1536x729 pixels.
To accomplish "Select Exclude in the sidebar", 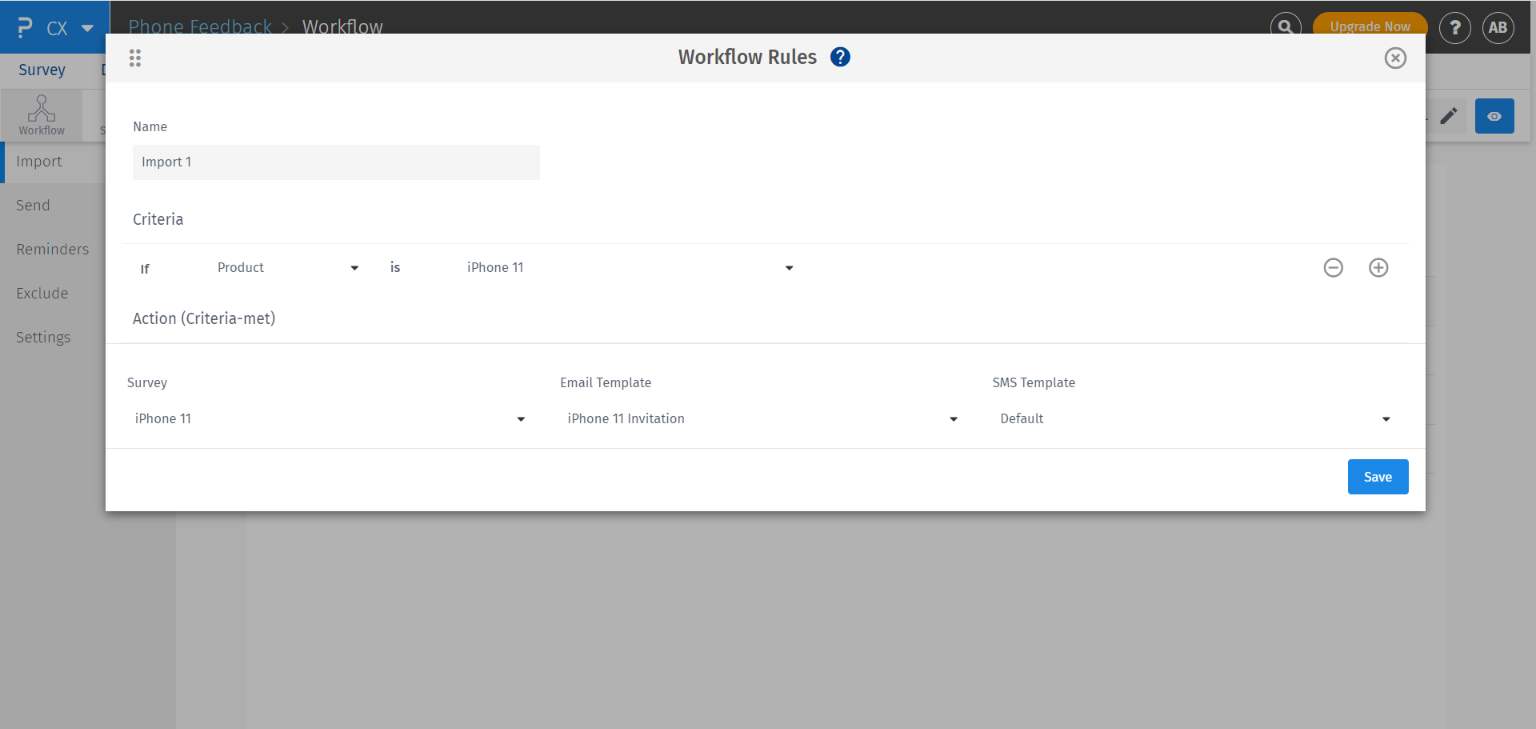I will 42,293.
